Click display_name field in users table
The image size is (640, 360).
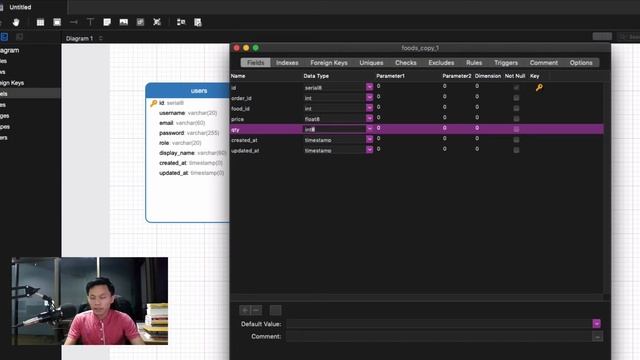pos(193,153)
